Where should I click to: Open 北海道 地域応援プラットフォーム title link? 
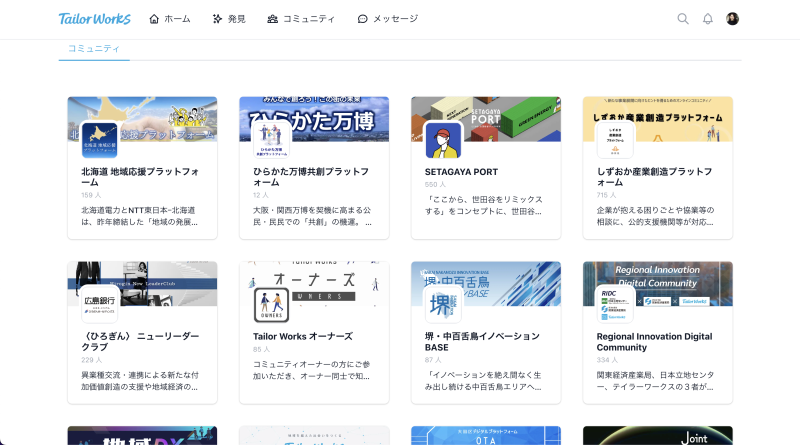click(140, 177)
